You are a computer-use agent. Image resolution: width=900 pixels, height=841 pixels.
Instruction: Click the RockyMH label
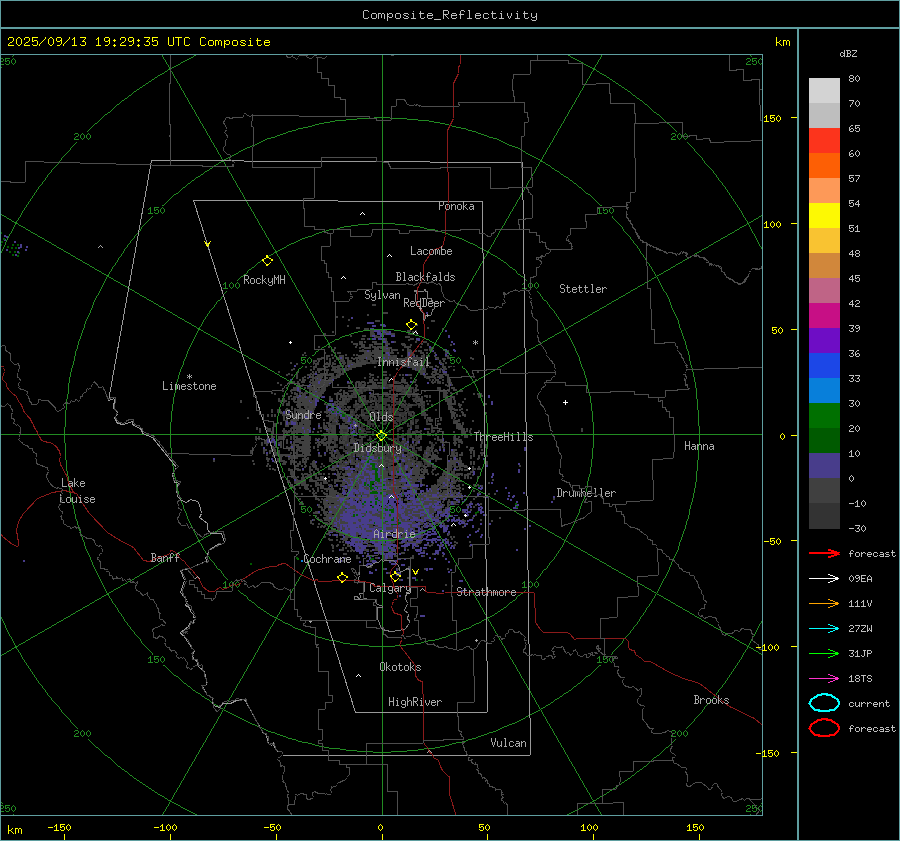264,280
